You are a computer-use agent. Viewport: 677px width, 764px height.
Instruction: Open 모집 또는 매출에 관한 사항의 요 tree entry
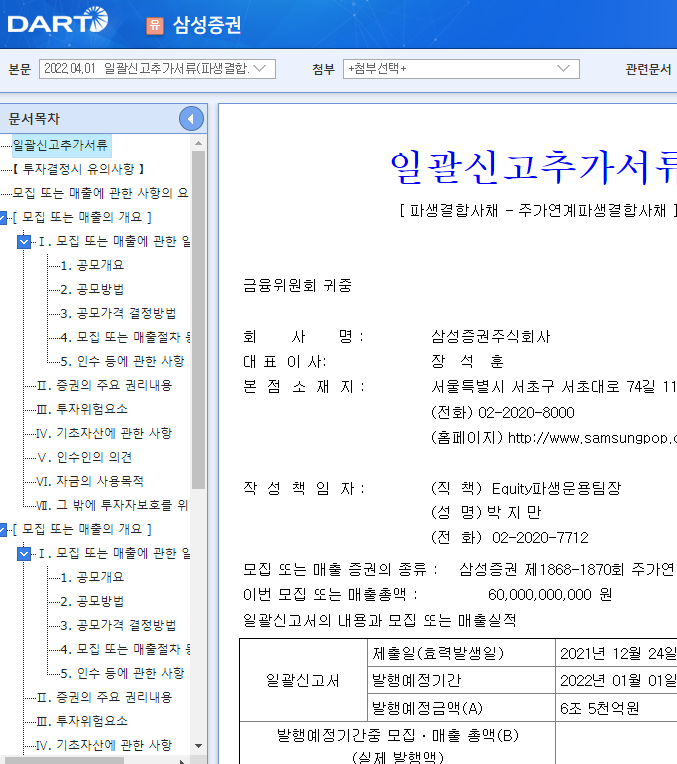click(x=100, y=193)
